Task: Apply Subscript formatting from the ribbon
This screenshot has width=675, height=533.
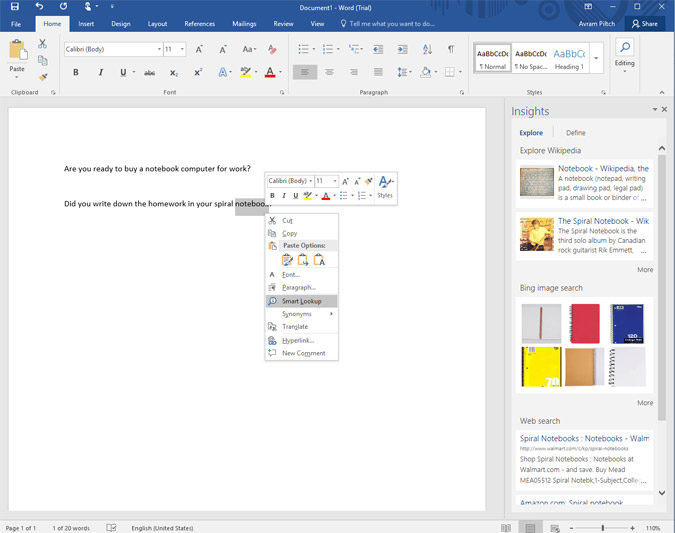Action: point(174,73)
